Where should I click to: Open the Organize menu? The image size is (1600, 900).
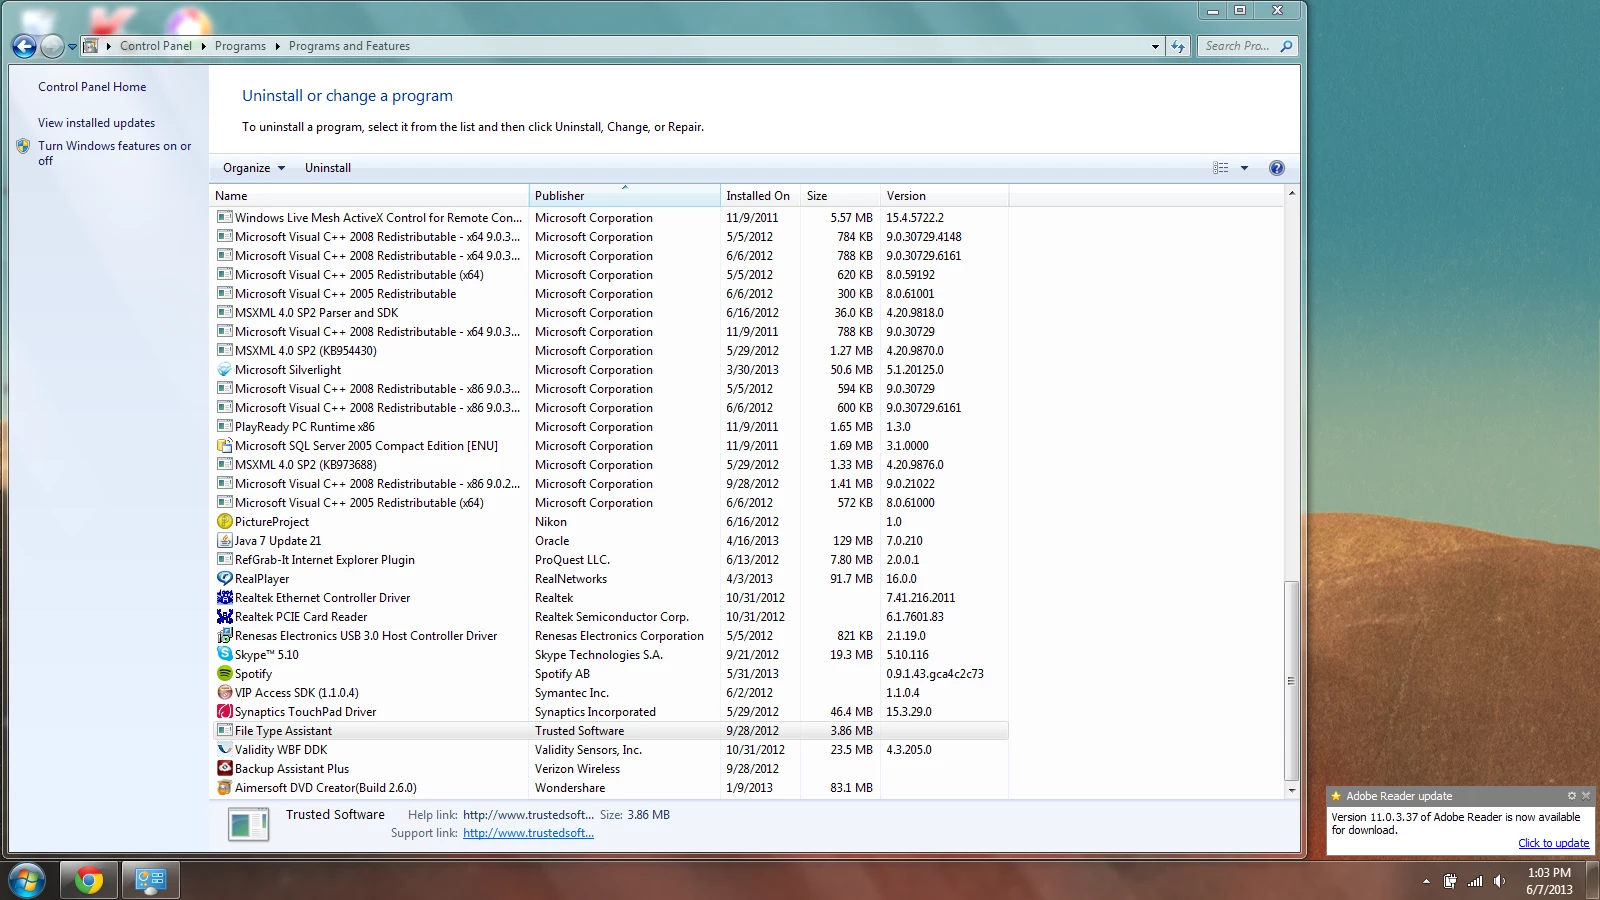click(x=253, y=168)
